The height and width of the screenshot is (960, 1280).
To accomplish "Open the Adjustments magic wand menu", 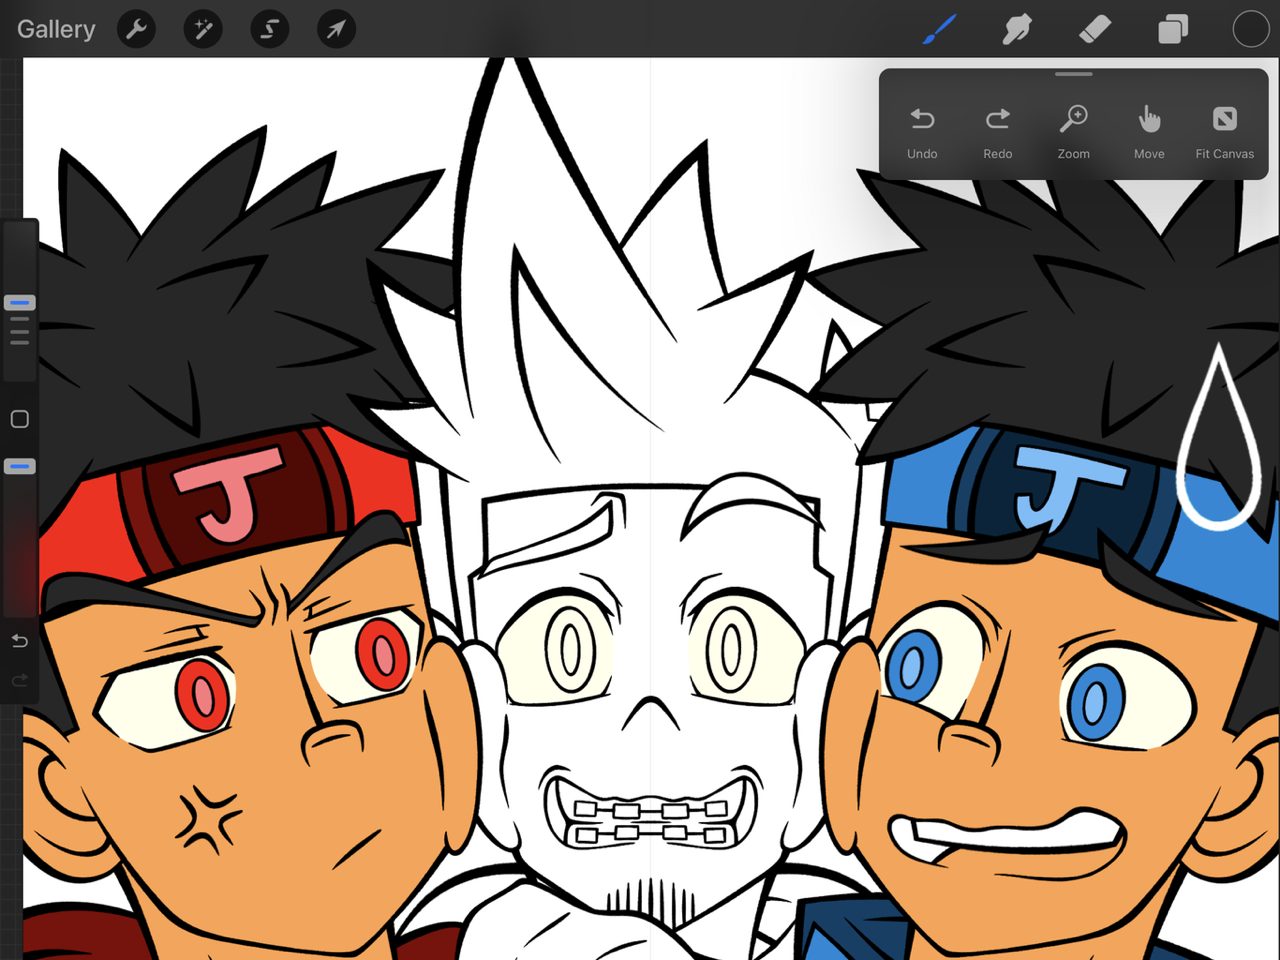I will tap(203, 29).
